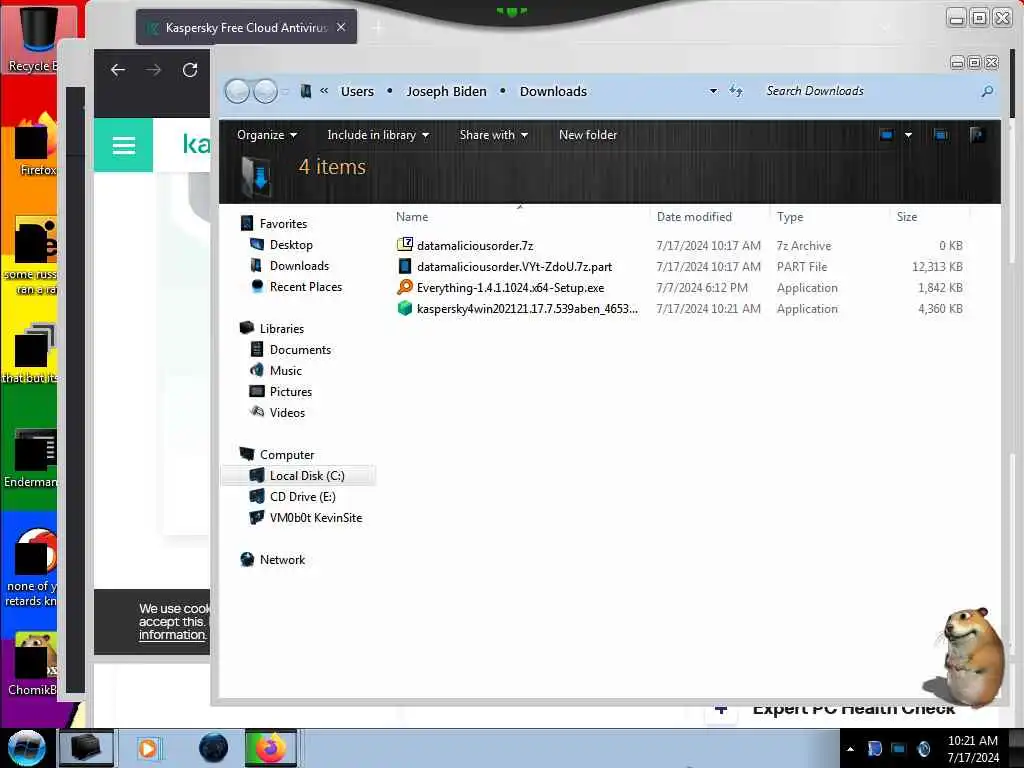The image size is (1024, 768).
Task: Open the media player taskbar icon
Action: [148, 748]
